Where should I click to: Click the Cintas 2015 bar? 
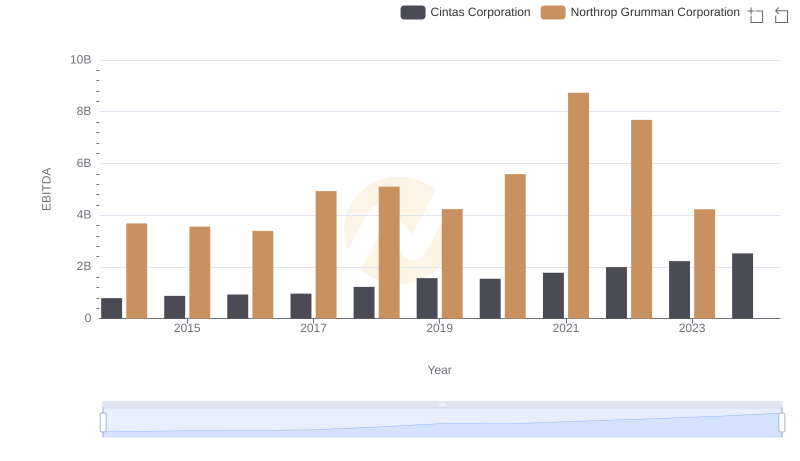[x=174, y=307]
